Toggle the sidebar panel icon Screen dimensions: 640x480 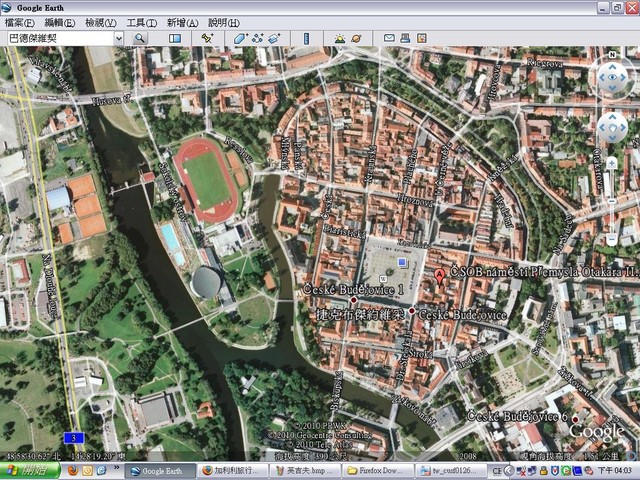175,38
